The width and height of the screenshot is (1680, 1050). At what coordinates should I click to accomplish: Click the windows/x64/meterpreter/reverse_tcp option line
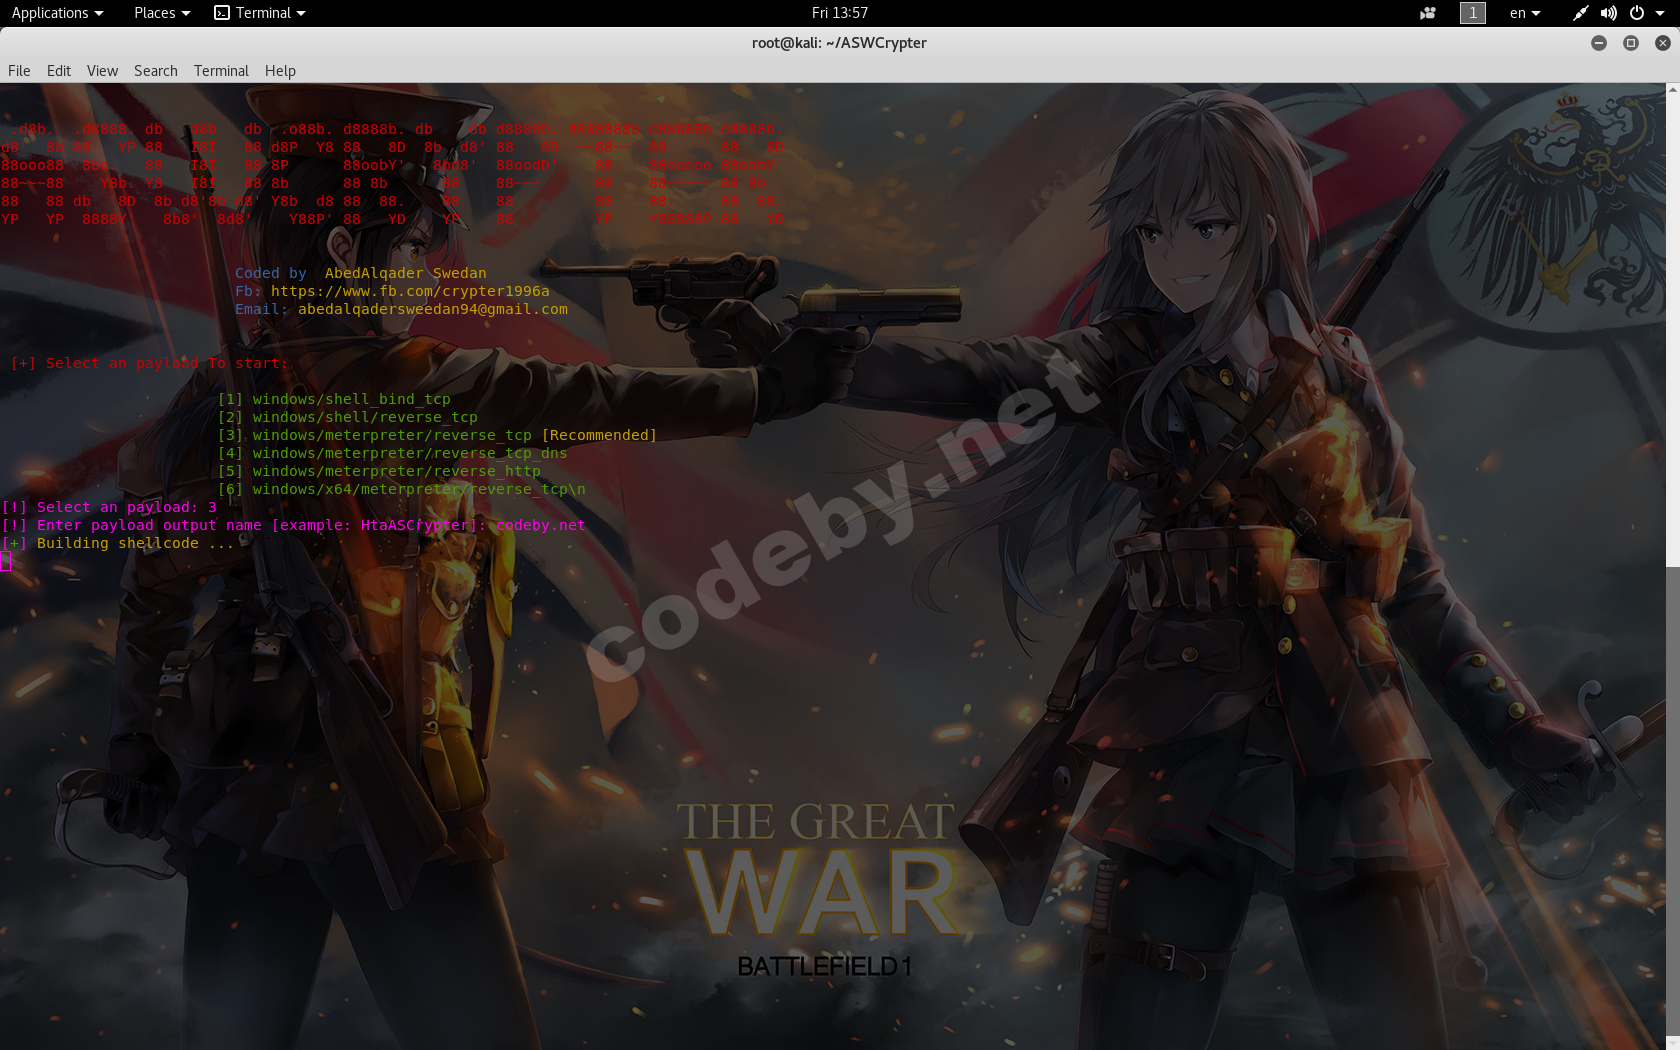click(402, 489)
